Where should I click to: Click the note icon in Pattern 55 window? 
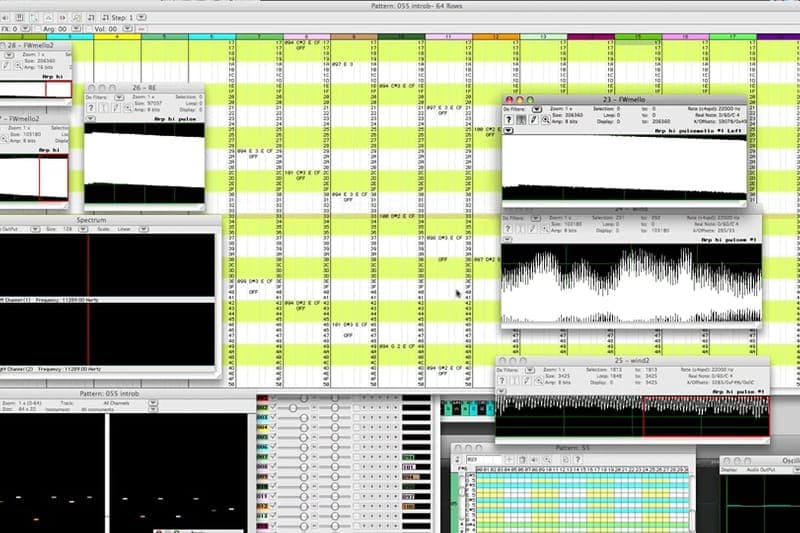(458, 460)
